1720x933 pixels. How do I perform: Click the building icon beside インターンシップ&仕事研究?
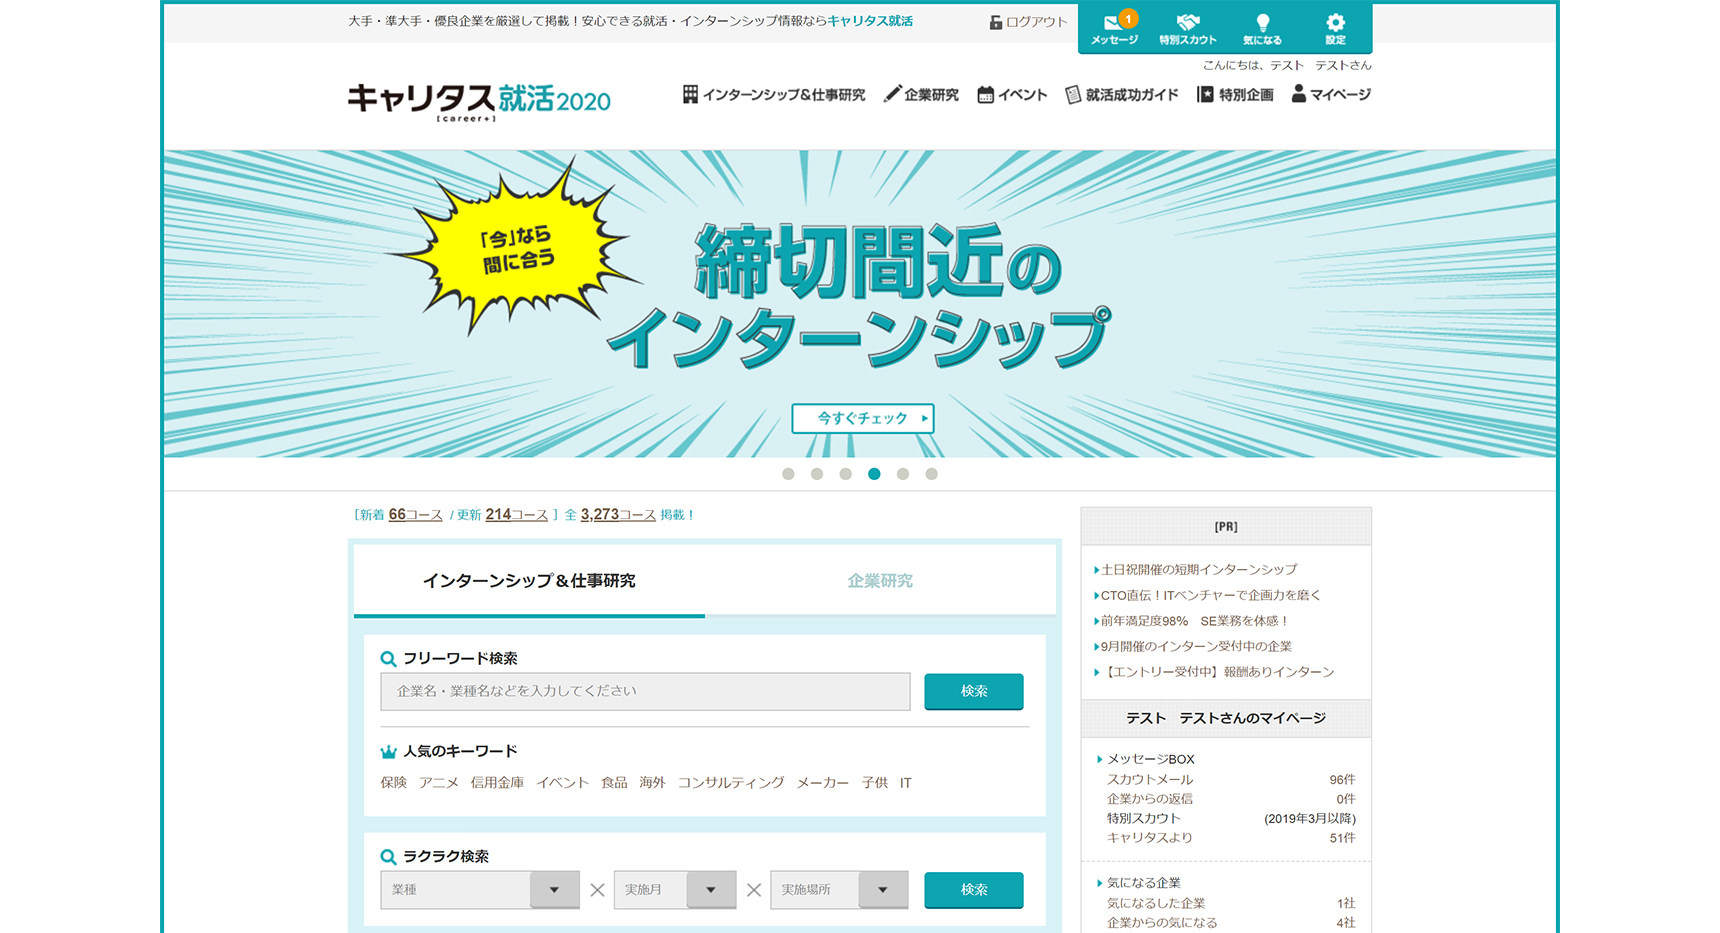(690, 94)
